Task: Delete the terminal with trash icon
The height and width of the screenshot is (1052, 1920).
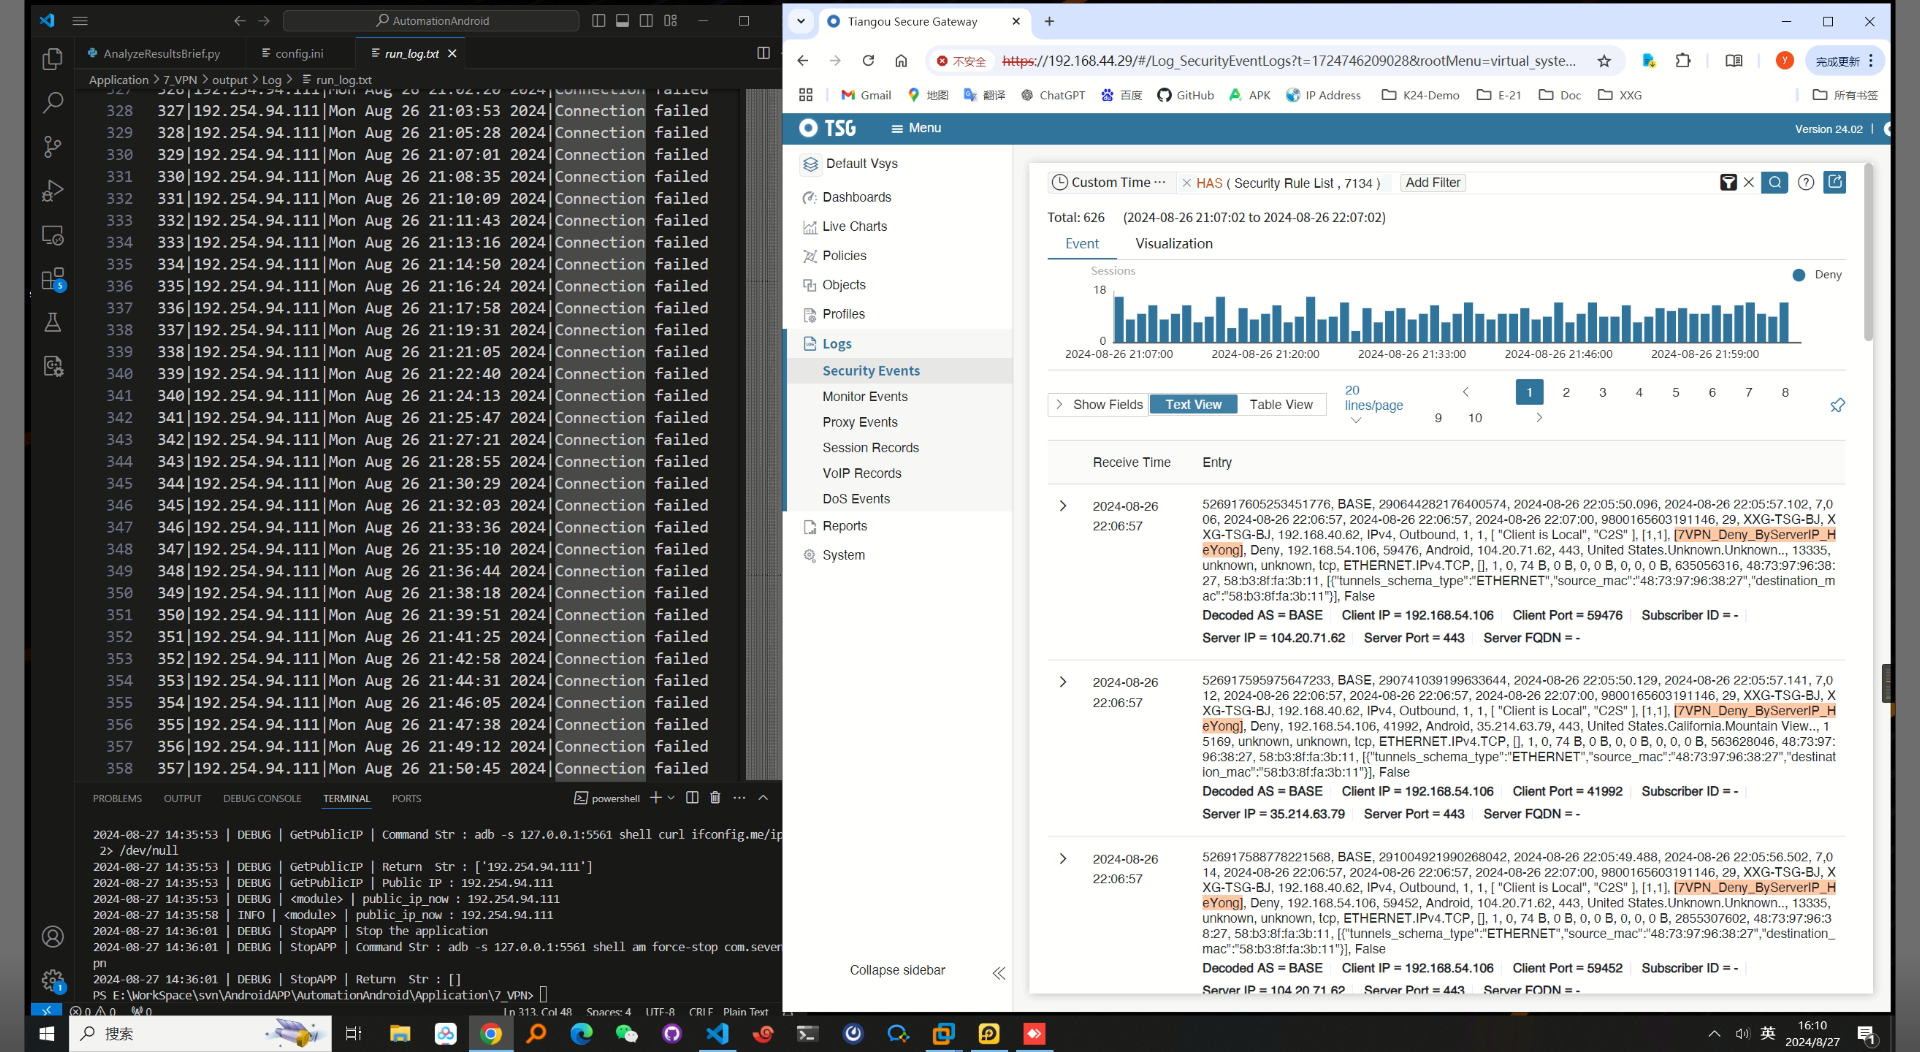Action: pos(715,798)
